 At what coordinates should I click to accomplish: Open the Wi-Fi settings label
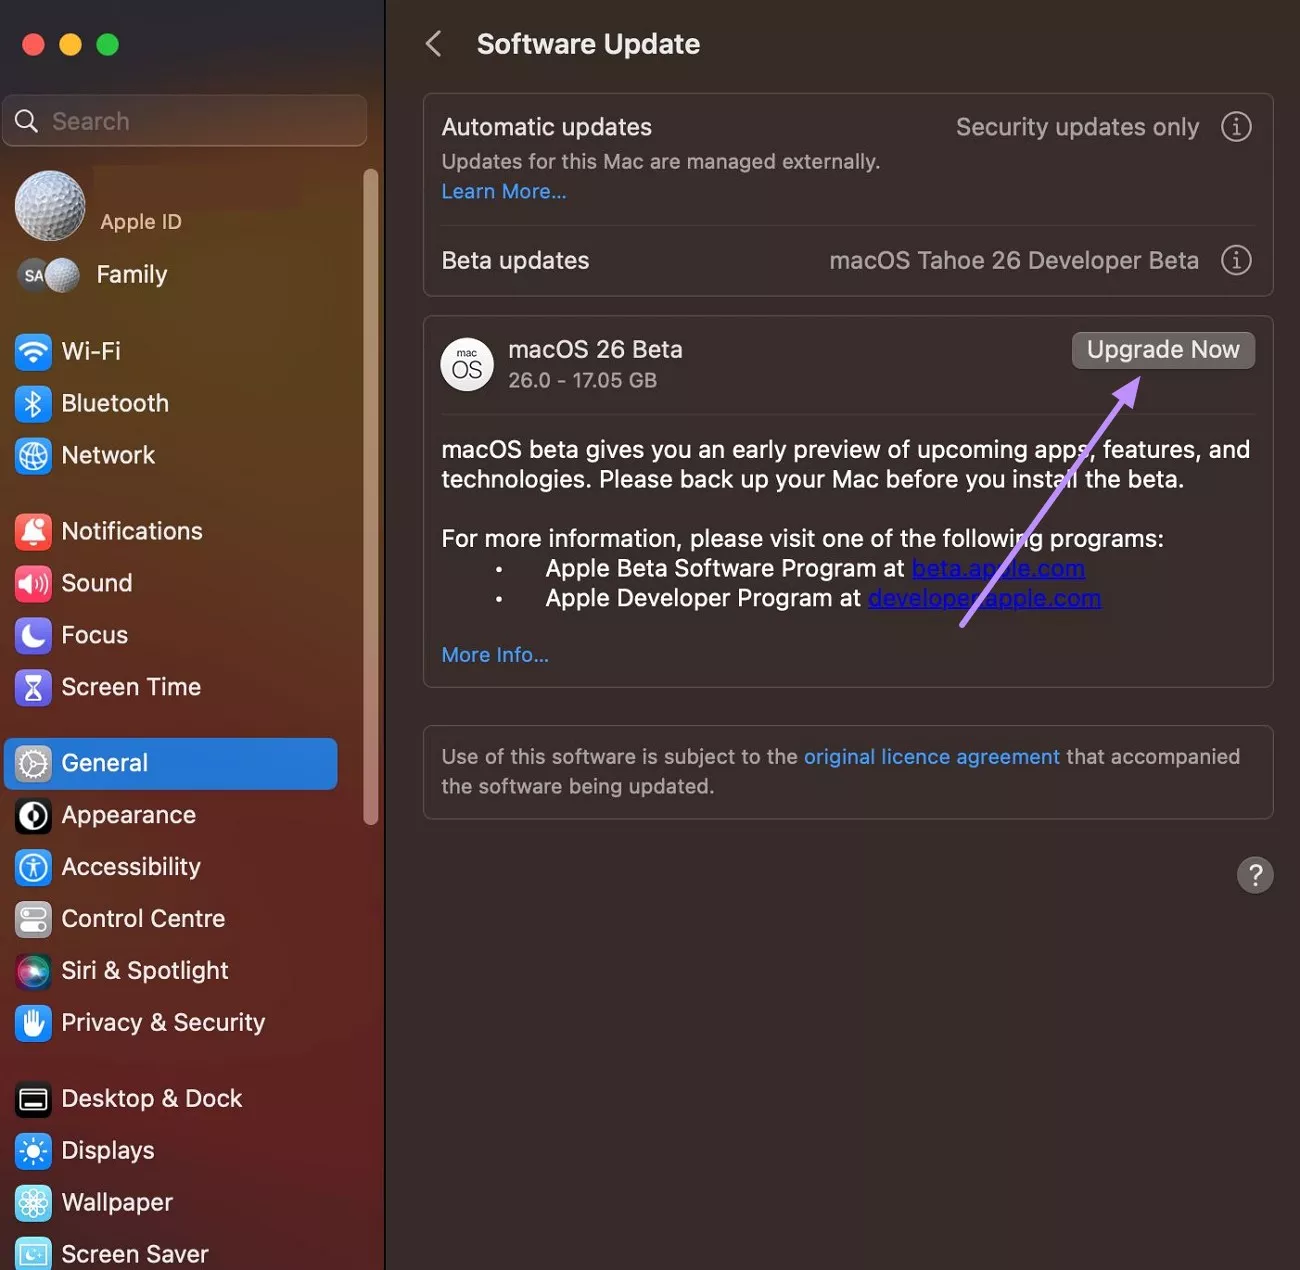91,351
